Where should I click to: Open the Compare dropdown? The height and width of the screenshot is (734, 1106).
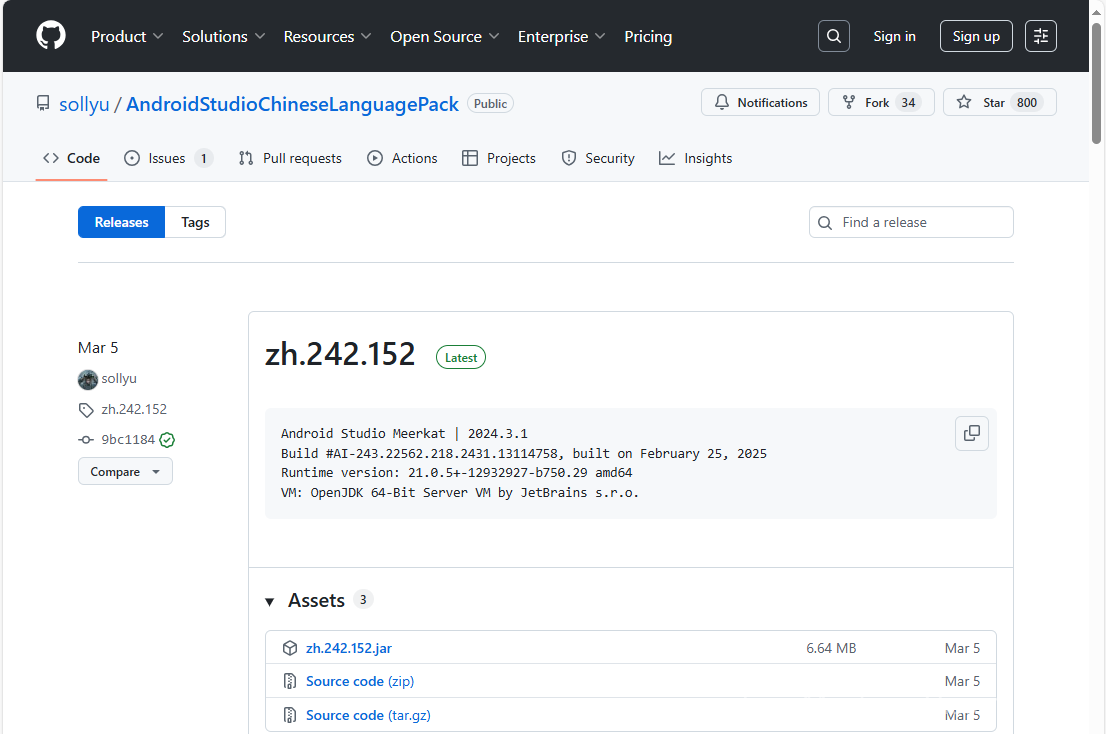click(x=126, y=472)
